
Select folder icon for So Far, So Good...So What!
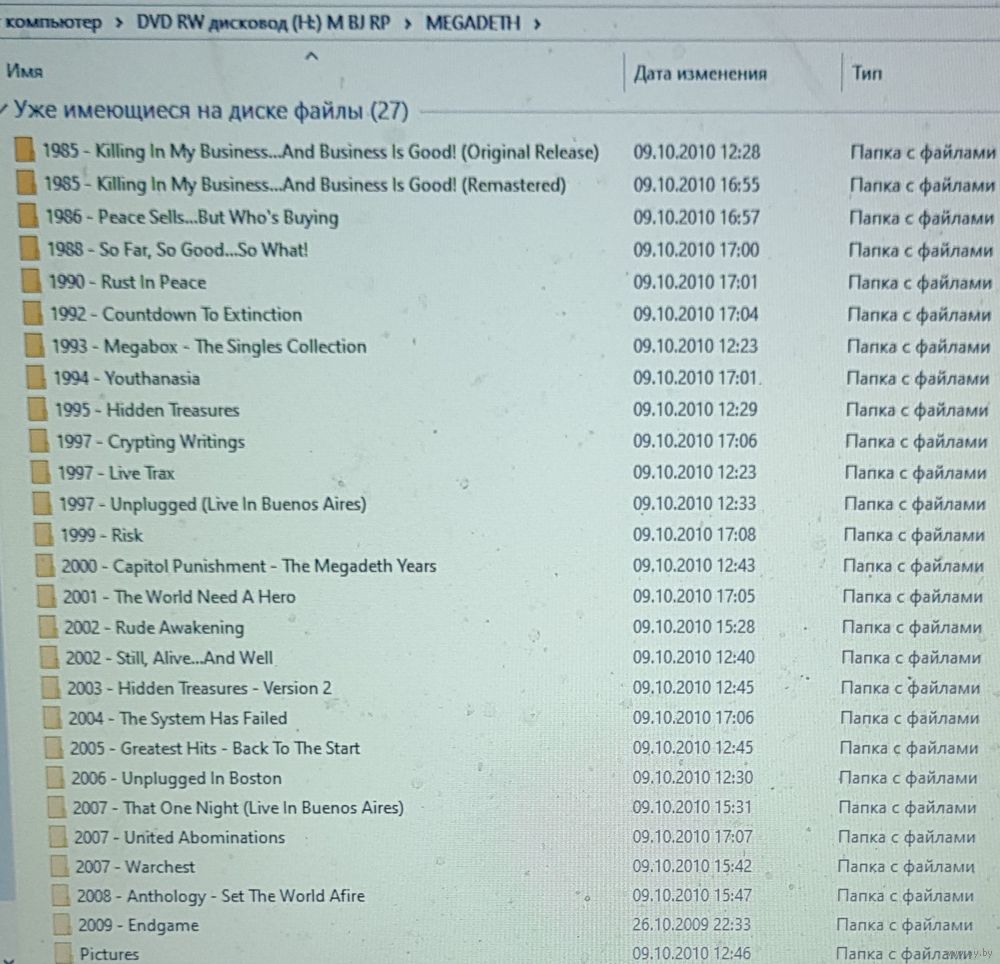click(x=29, y=248)
